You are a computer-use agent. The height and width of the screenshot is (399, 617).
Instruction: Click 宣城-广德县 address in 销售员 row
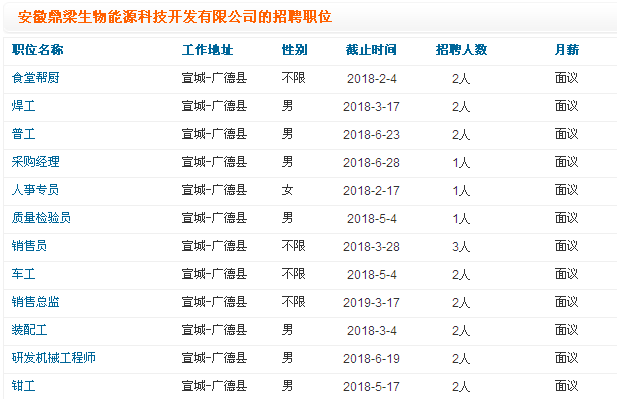(x=214, y=246)
